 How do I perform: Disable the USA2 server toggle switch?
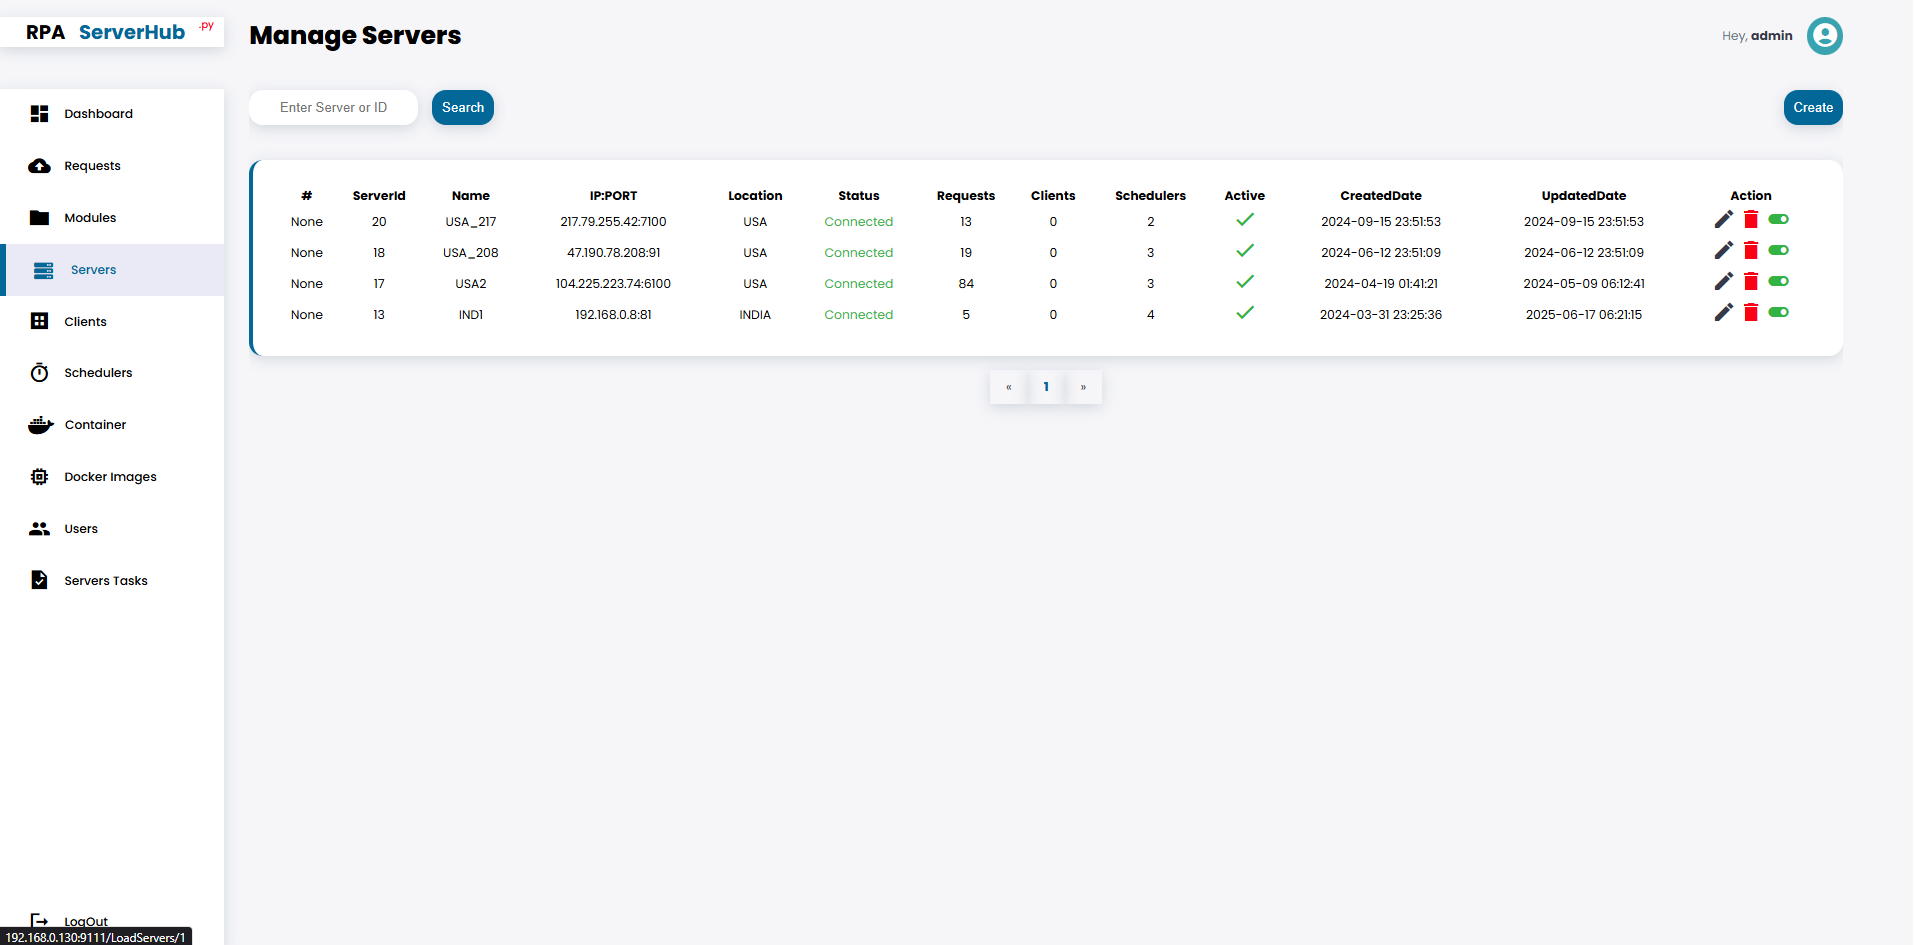pos(1778,281)
